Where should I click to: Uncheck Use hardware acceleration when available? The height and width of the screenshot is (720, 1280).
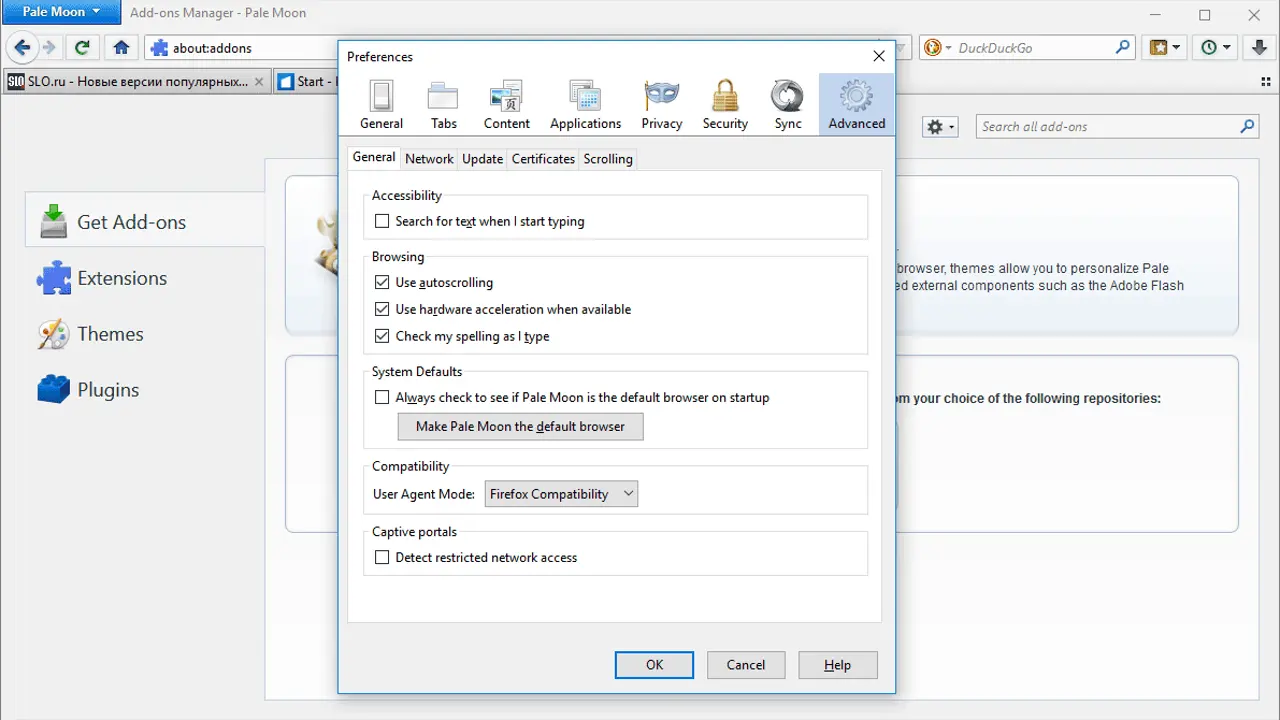(382, 309)
